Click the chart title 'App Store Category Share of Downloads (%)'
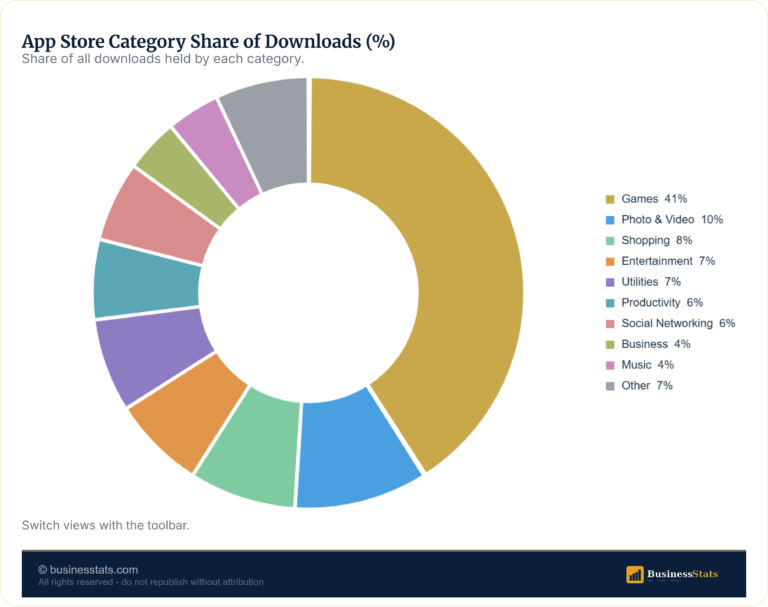 click(x=208, y=42)
